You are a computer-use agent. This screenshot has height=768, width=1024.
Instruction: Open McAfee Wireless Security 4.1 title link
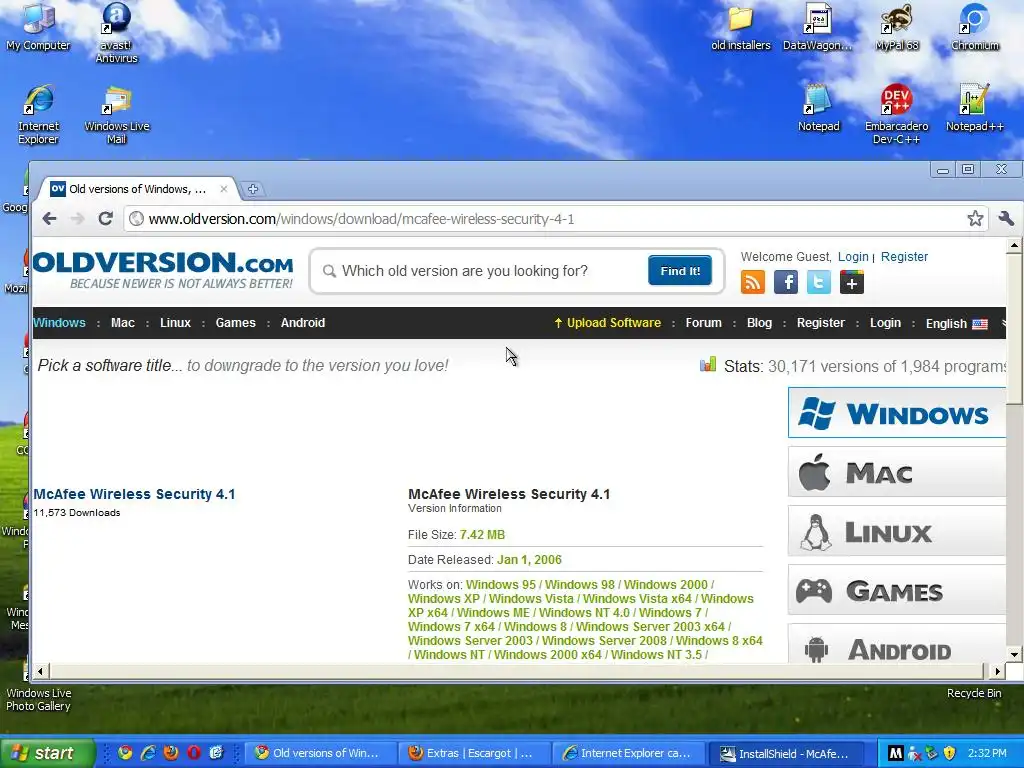(x=134, y=494)
